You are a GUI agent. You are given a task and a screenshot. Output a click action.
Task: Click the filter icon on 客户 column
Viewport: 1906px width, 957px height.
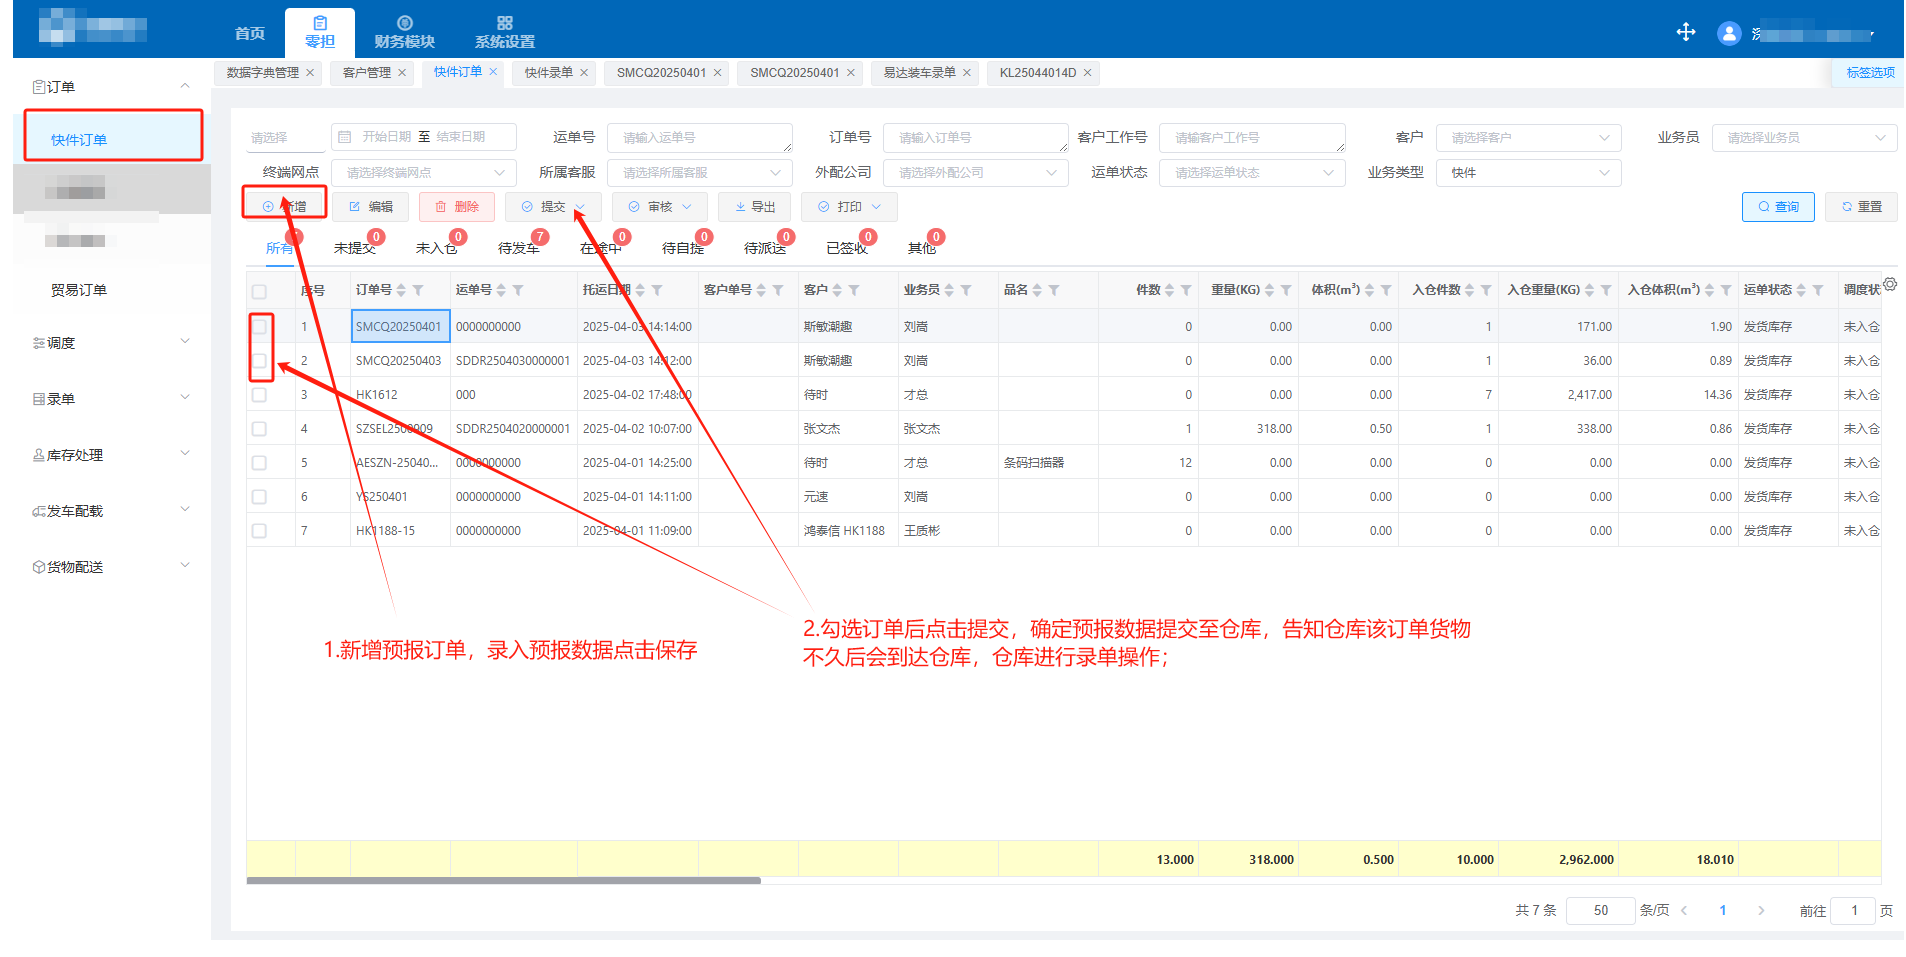coord(854,290)
